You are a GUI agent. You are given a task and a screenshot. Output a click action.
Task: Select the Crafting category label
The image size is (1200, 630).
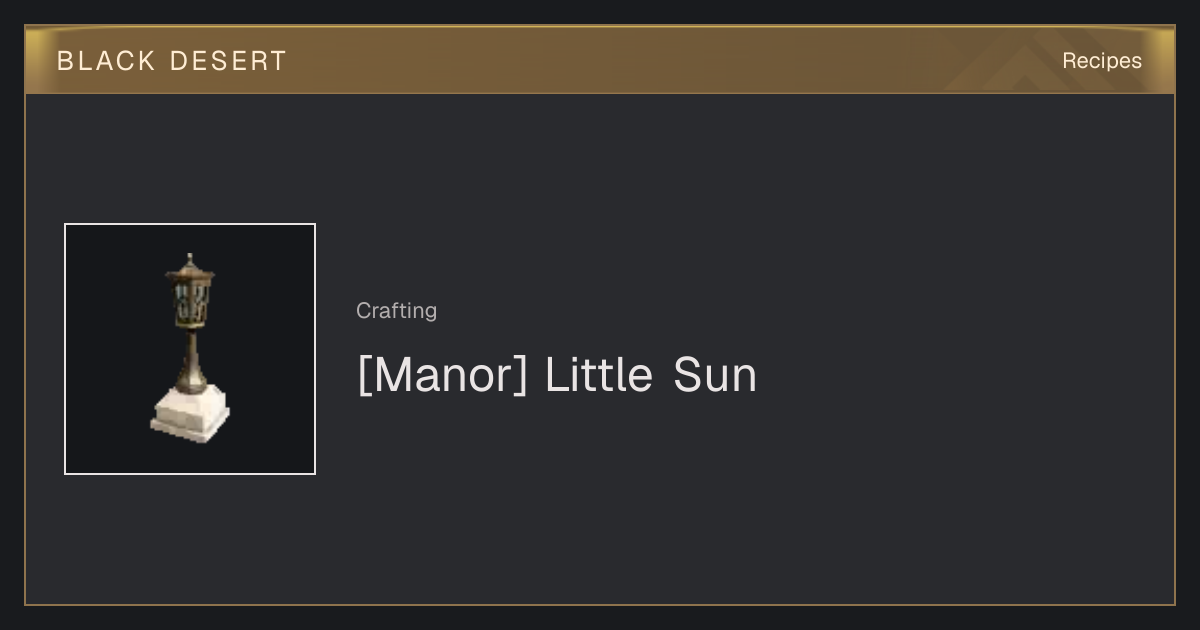pyautogui.click(x=396, y=311)
